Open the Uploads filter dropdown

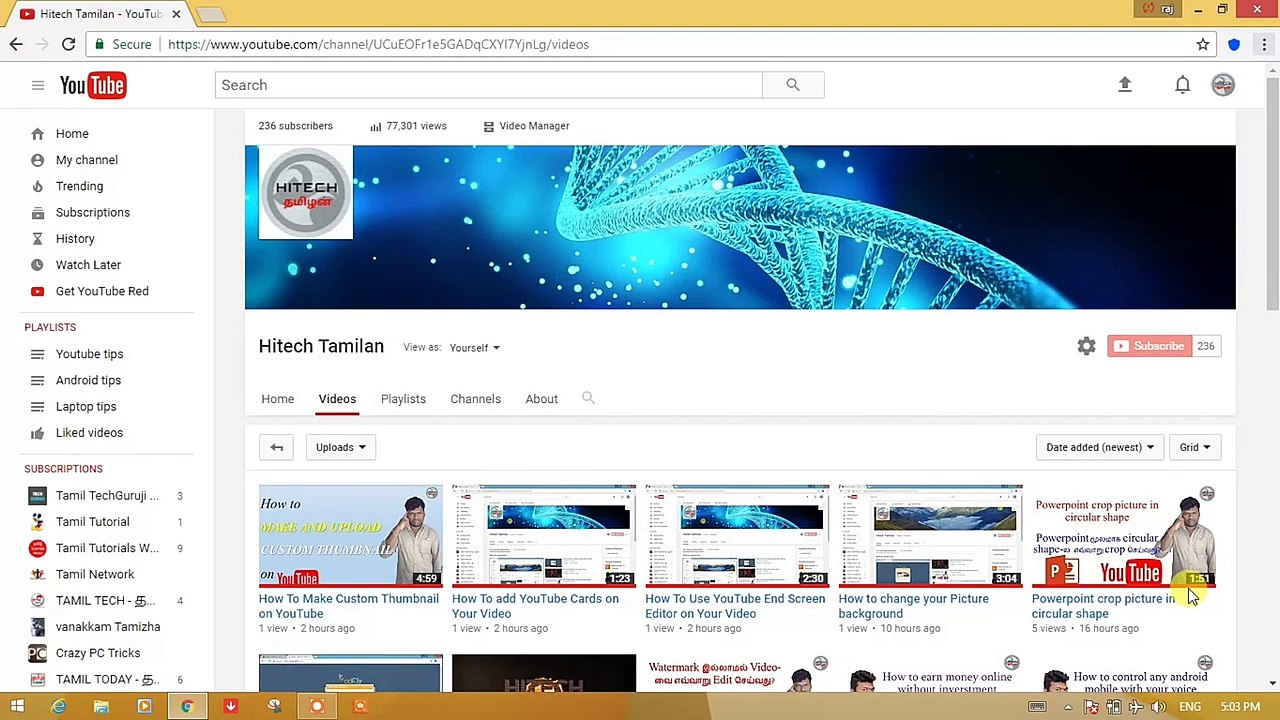click(341, 447)
